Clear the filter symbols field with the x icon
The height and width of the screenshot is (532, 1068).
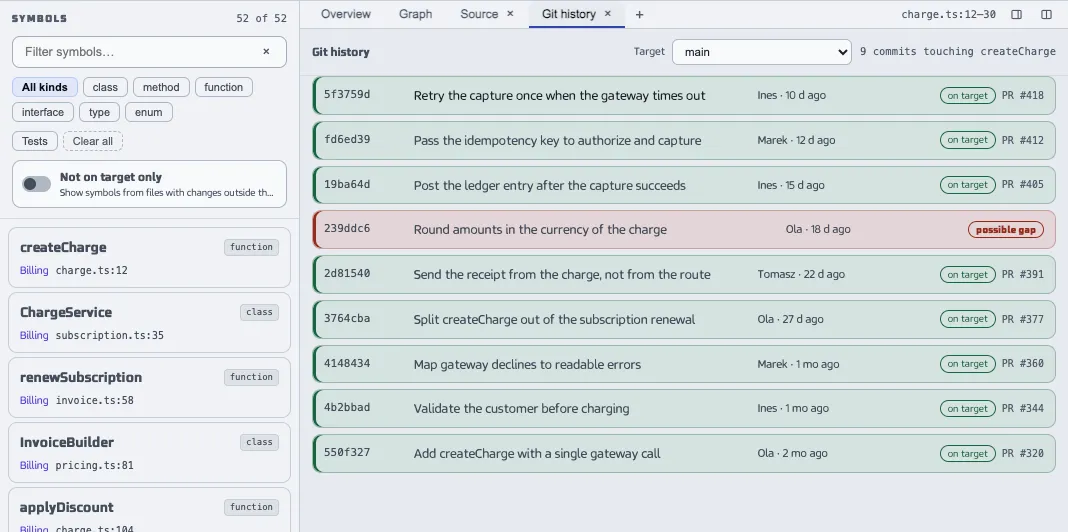[x=266, y=52]
